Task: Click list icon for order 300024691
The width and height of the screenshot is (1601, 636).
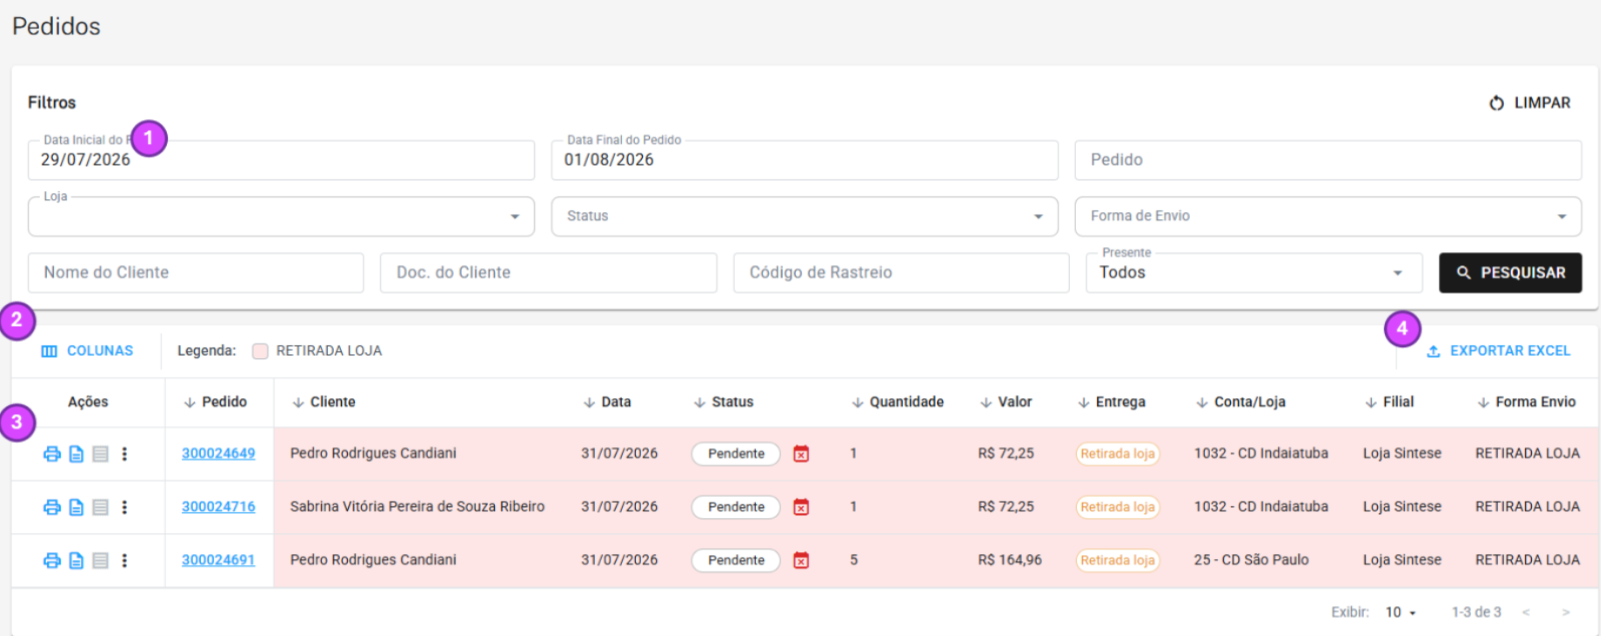Action: tap(100, 561)
